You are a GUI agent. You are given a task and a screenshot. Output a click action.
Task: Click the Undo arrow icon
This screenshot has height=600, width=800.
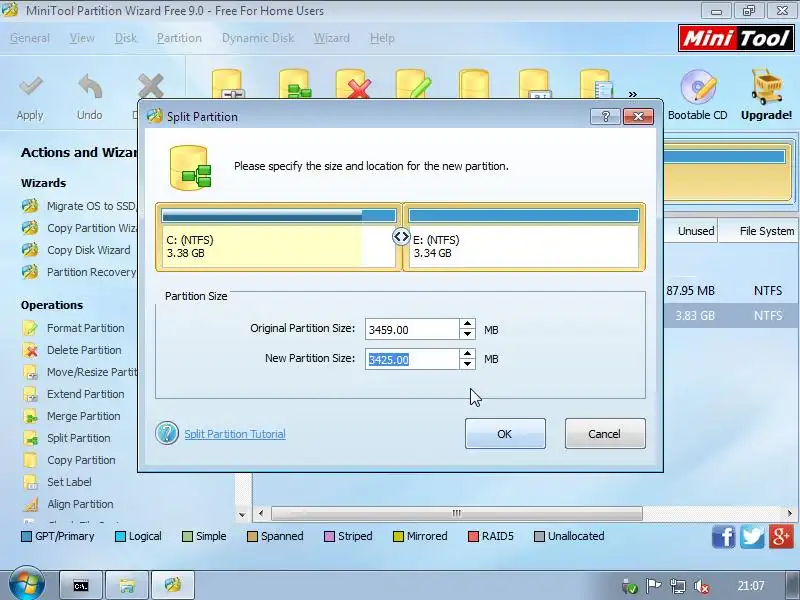90,87
